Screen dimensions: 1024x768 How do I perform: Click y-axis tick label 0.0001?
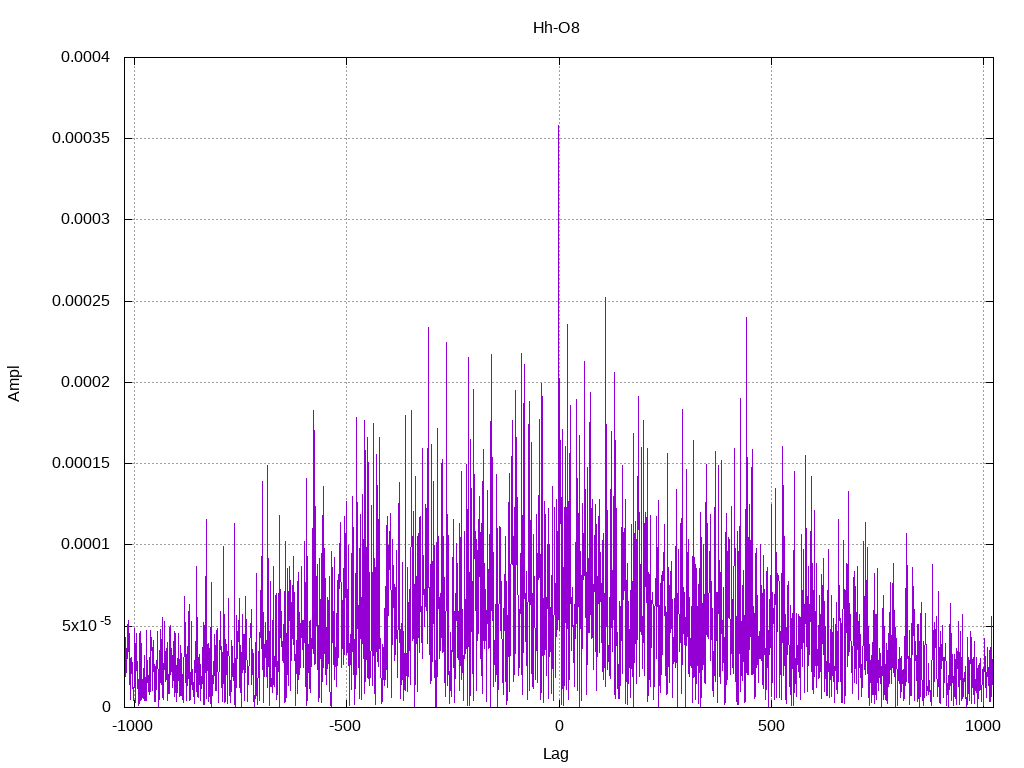[x=86, y=544]
